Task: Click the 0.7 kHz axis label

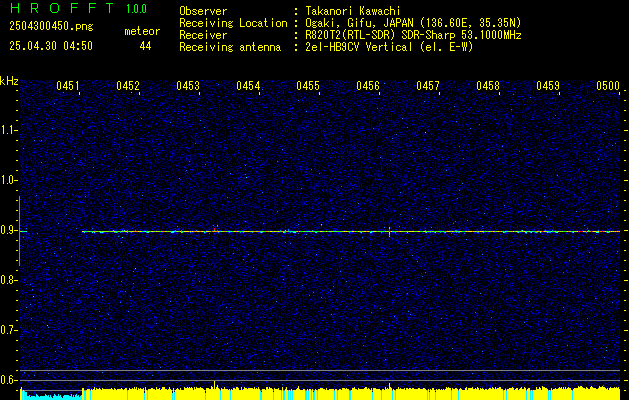Action: tap(8, 330)
